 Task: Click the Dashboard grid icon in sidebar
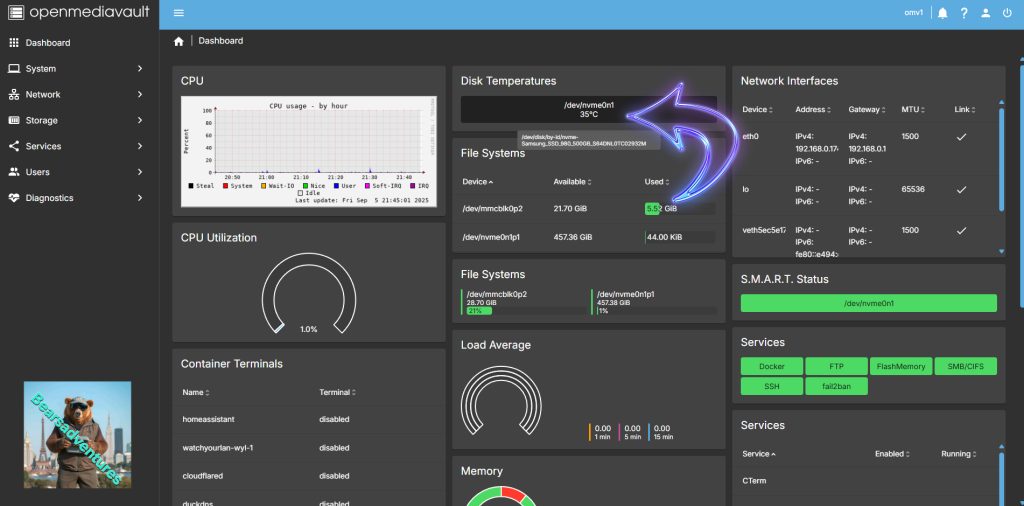(x=14, y=43)
